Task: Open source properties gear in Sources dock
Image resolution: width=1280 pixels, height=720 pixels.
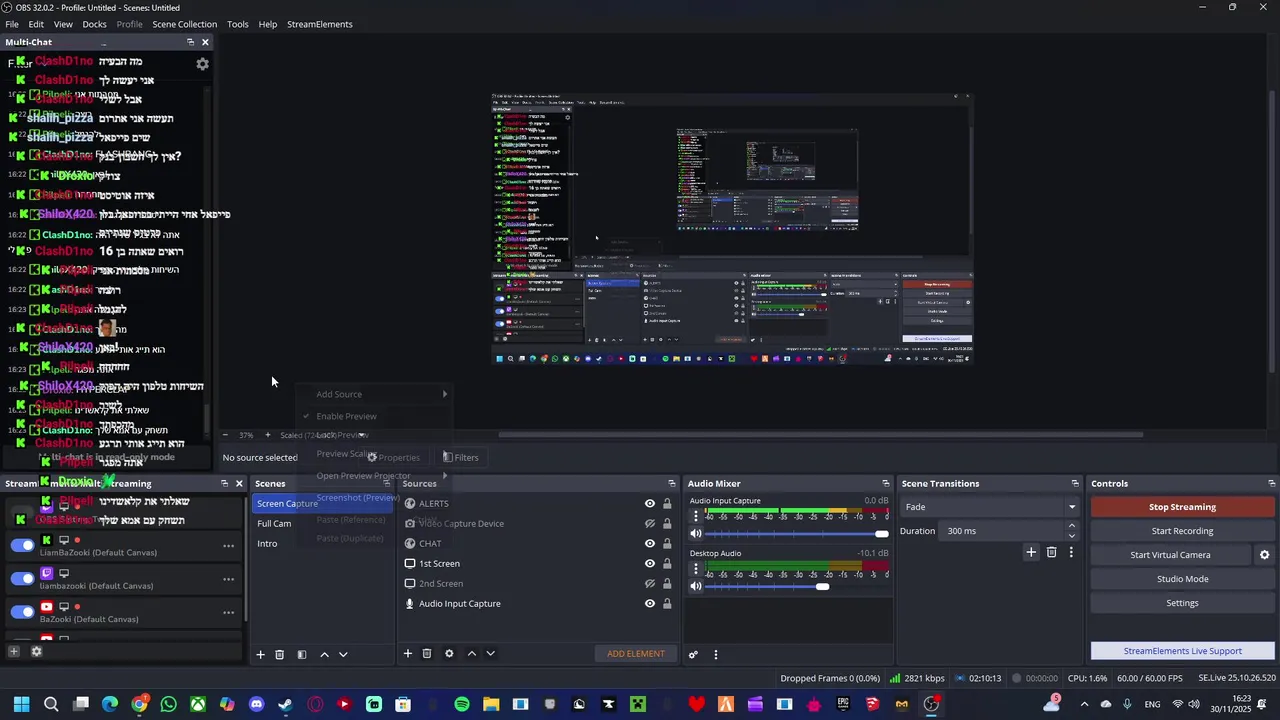Action: coord(449,653)
